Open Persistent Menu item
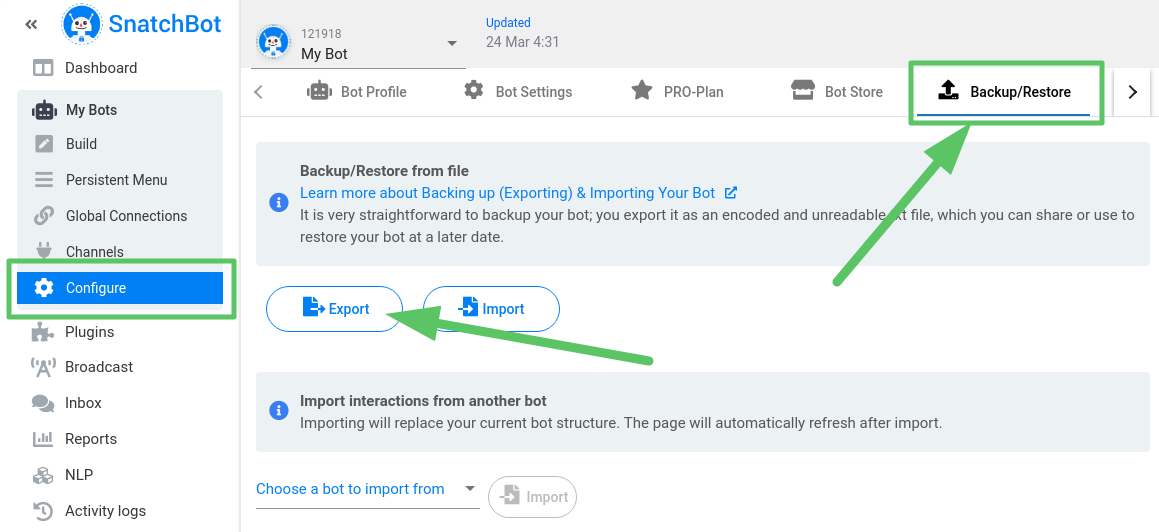This screenshot has width=1159, height=532. coord(116,180)
